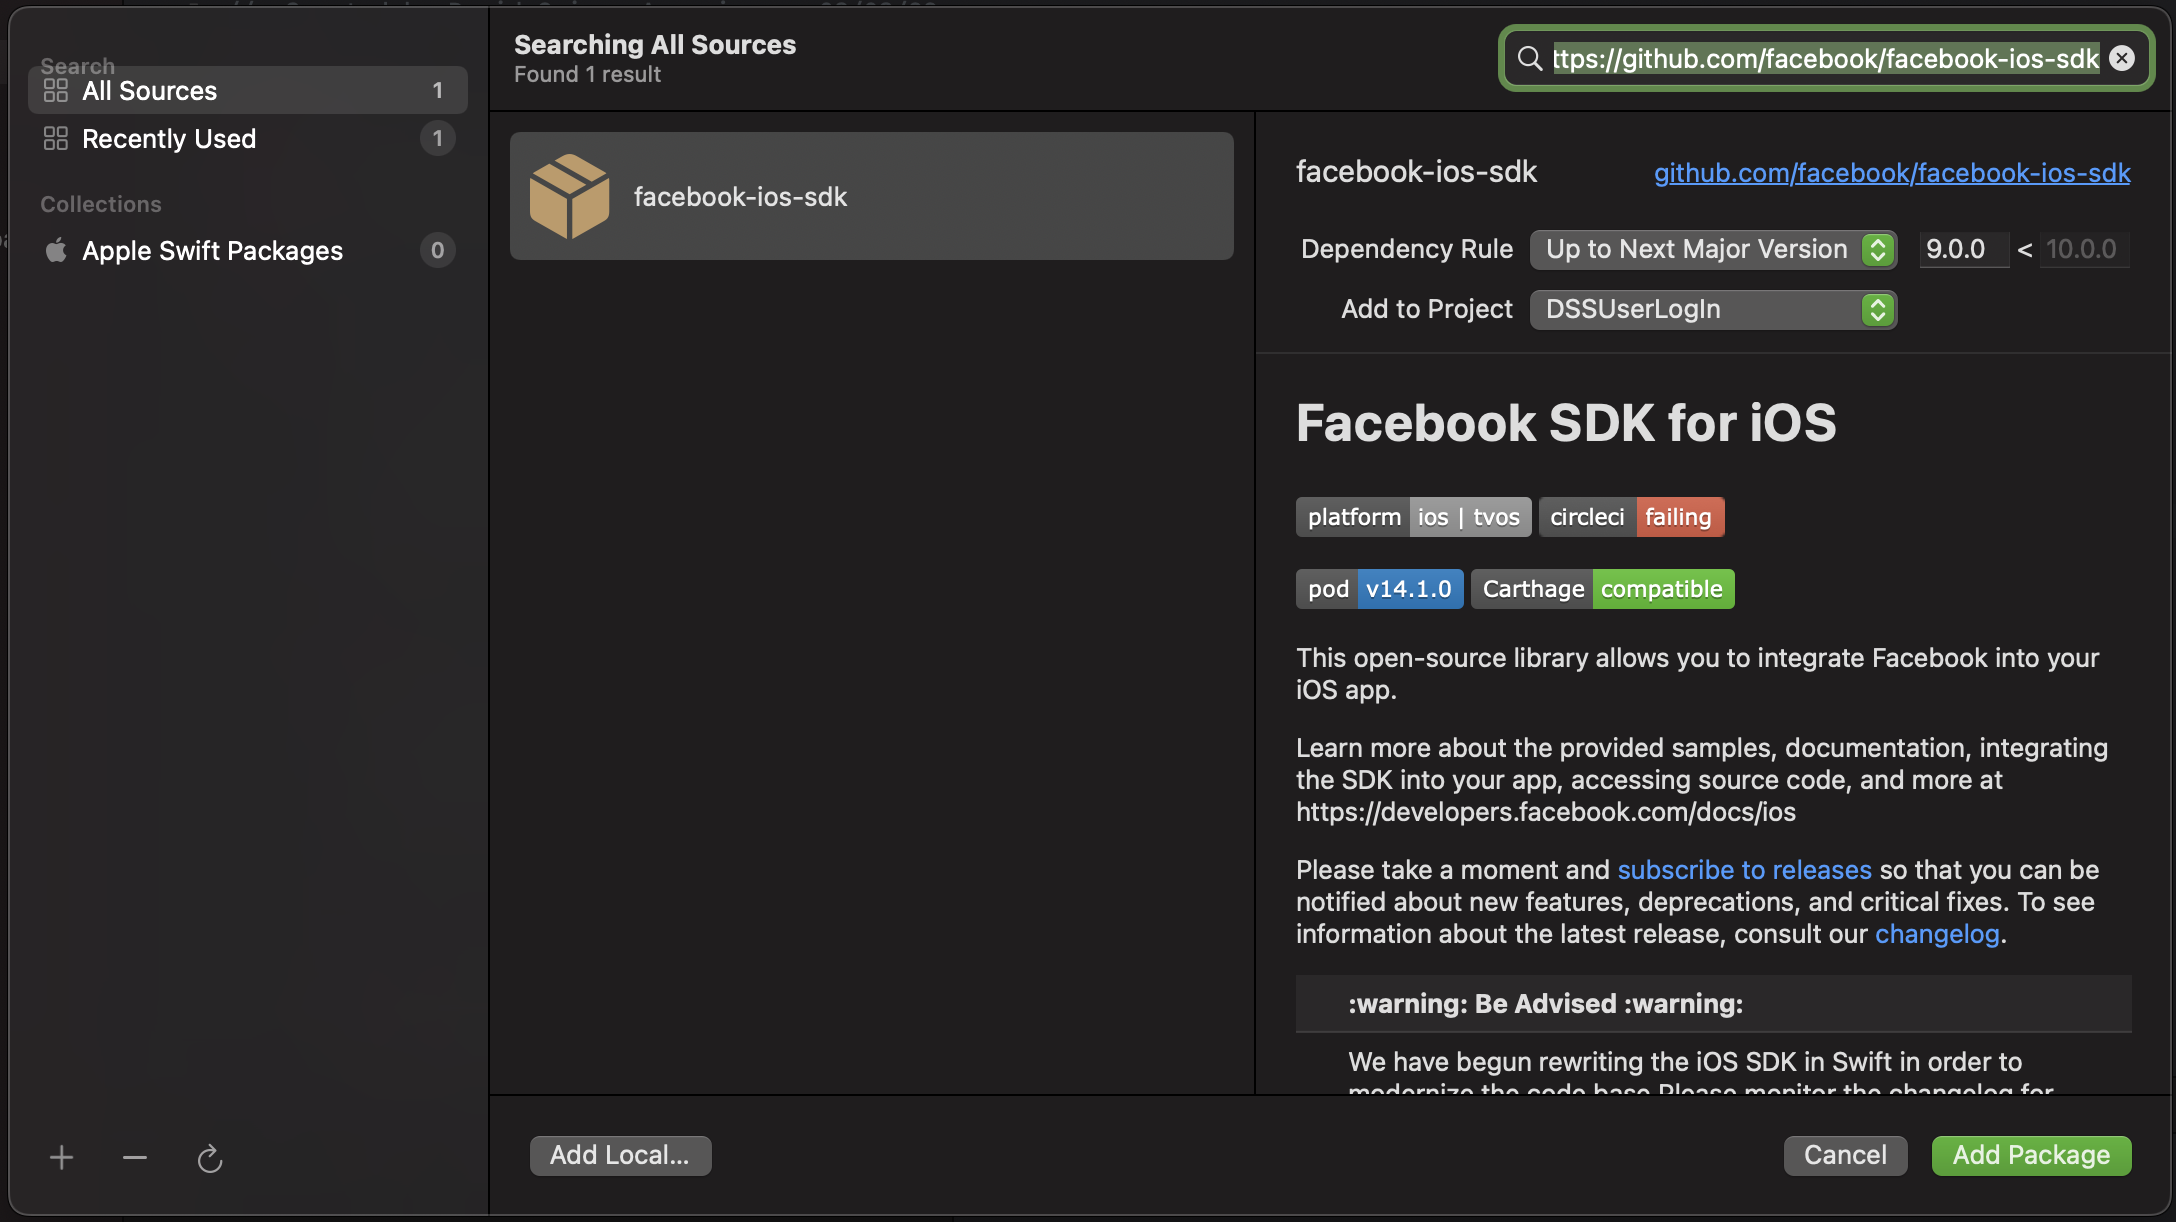Image resolution: width=2176 pixels, height=1222 pixels.
Task: Select the Apple Swift Packages collection
Action: point(248,250)
